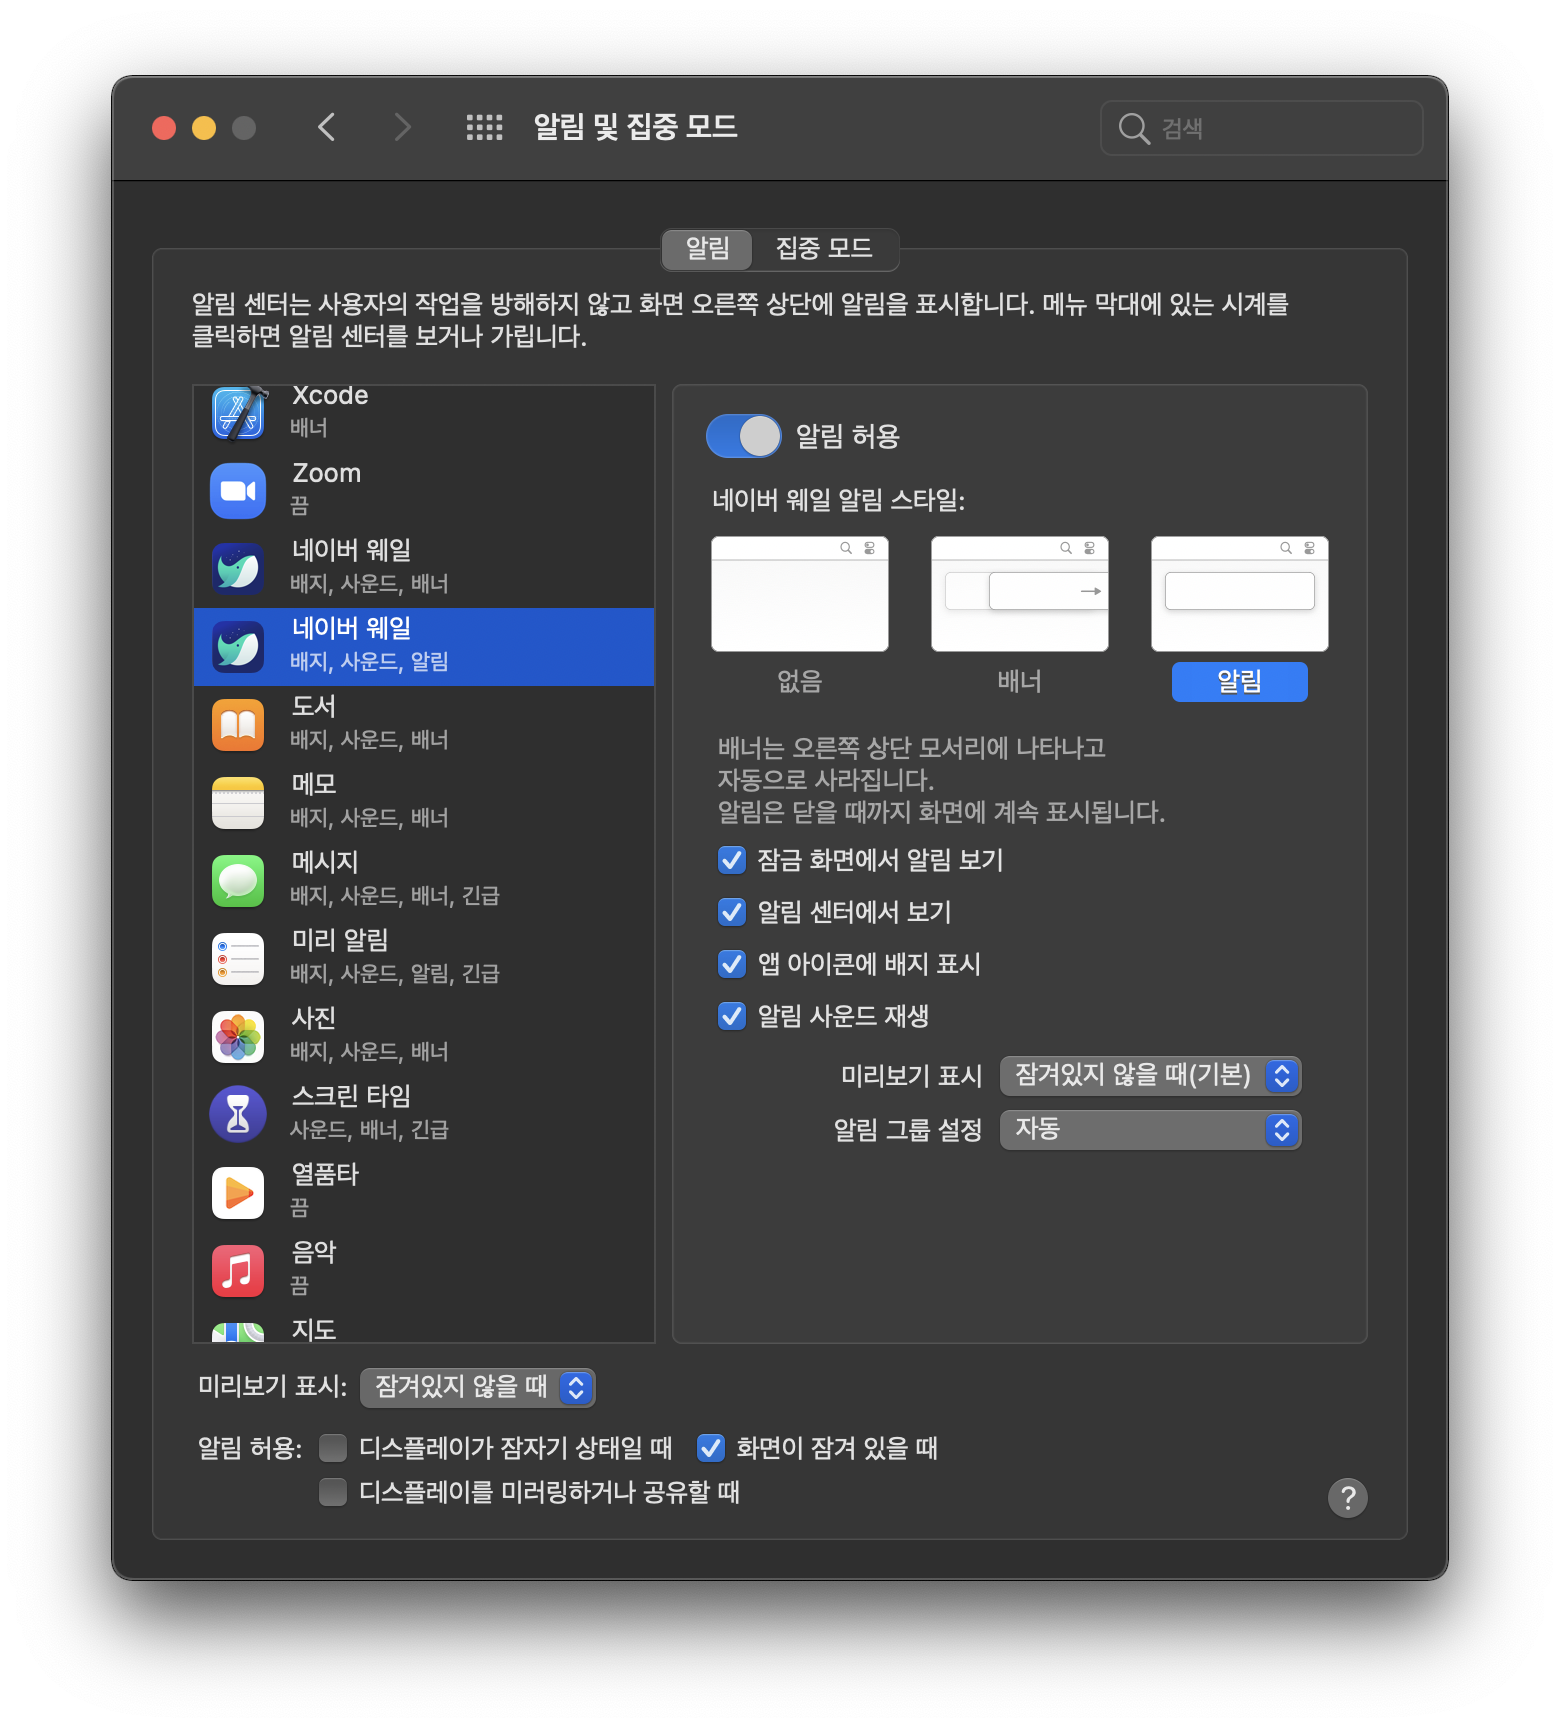This screenshot has height=1728, width=1560.
Task: Uncheck 앱 아이콘에 배지 표시
Action: click(x=732, y=964)
